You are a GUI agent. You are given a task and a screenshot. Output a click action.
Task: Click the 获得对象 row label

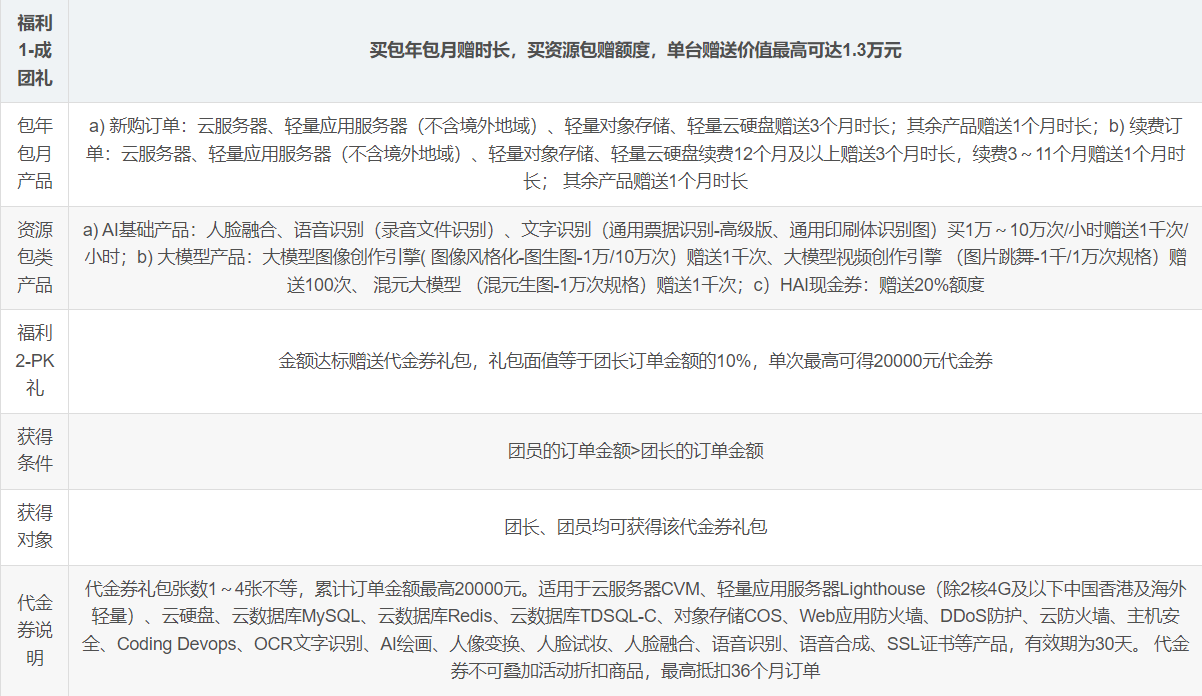(35, 527)
